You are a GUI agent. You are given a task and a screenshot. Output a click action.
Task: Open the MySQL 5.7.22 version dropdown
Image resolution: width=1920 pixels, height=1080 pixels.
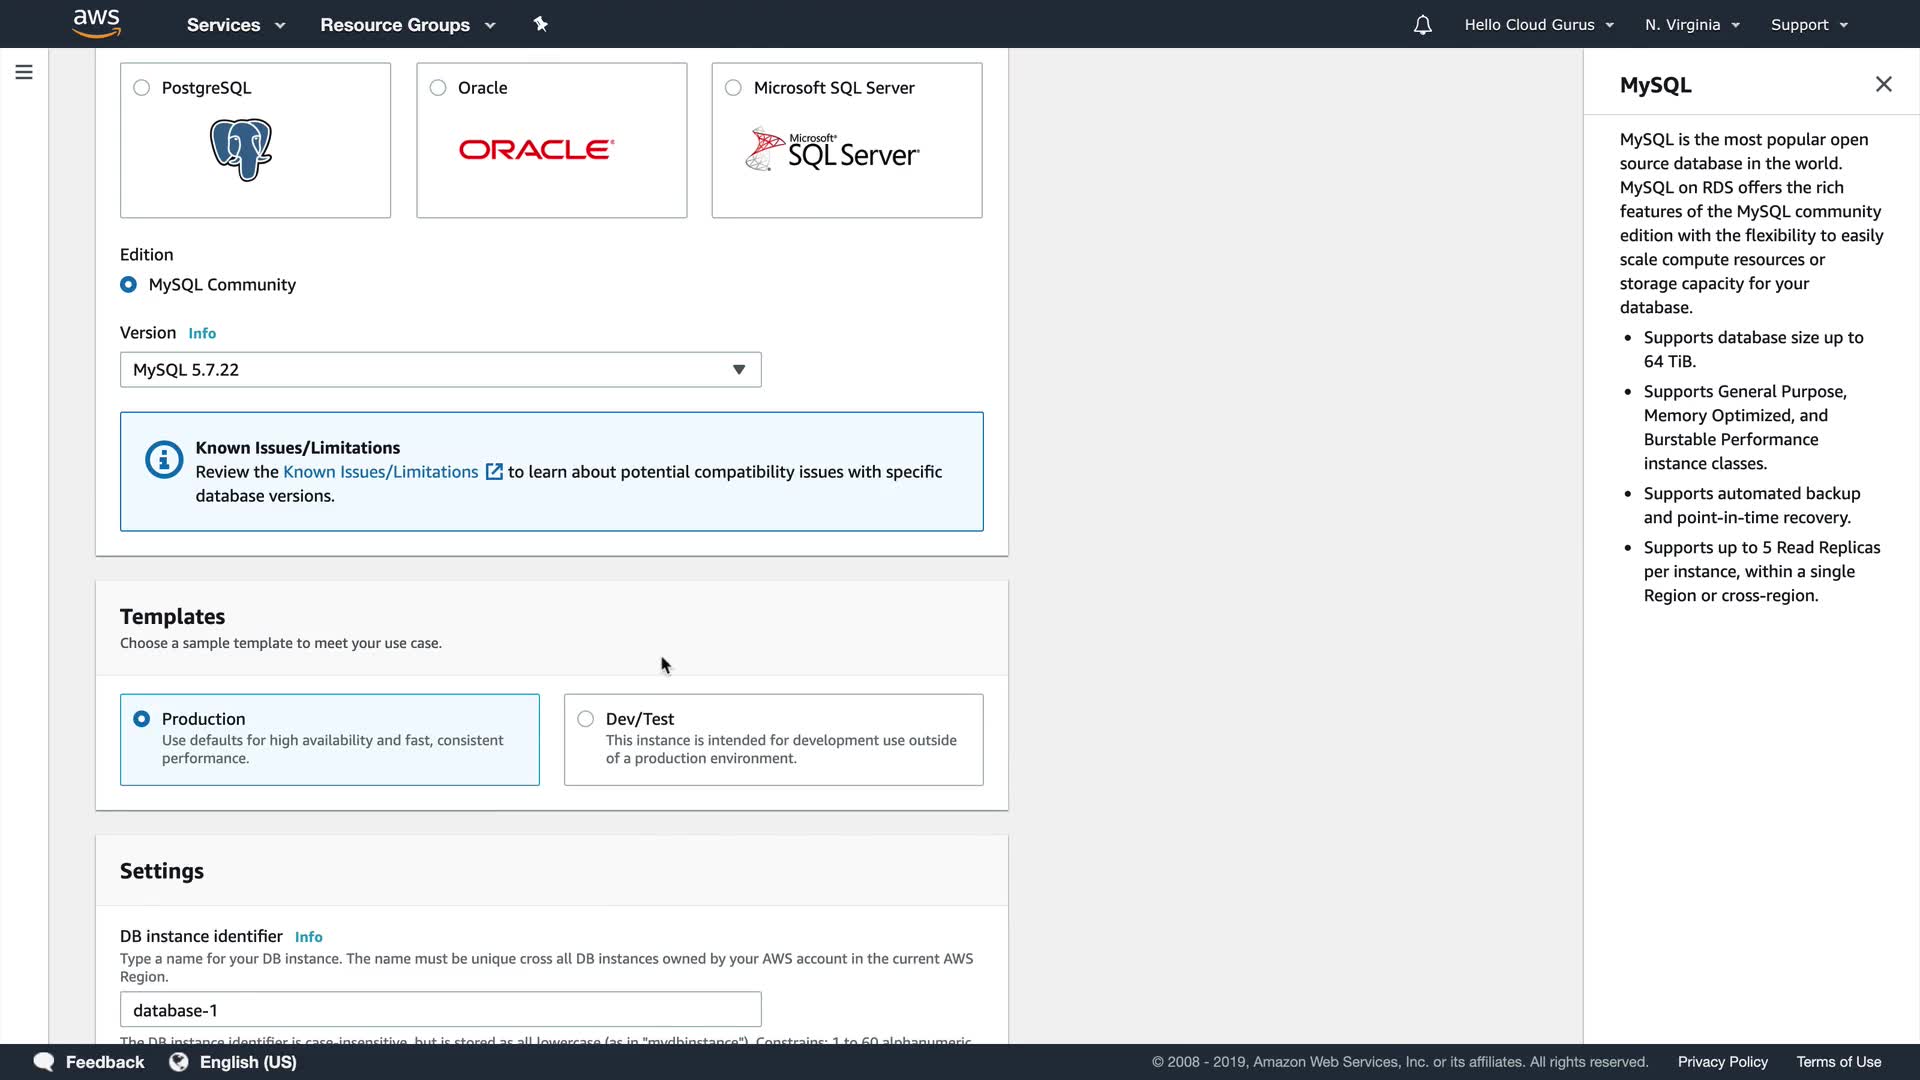440,370
